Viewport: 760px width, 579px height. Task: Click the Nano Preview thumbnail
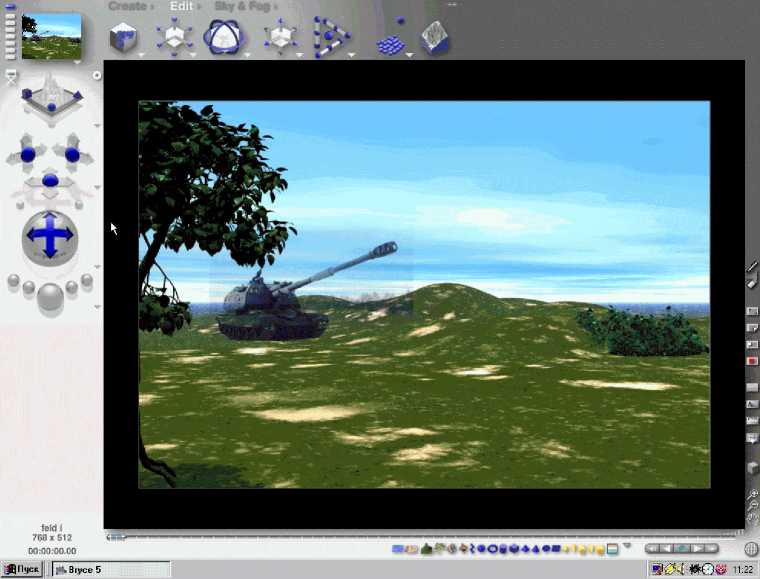click(51, 35)
